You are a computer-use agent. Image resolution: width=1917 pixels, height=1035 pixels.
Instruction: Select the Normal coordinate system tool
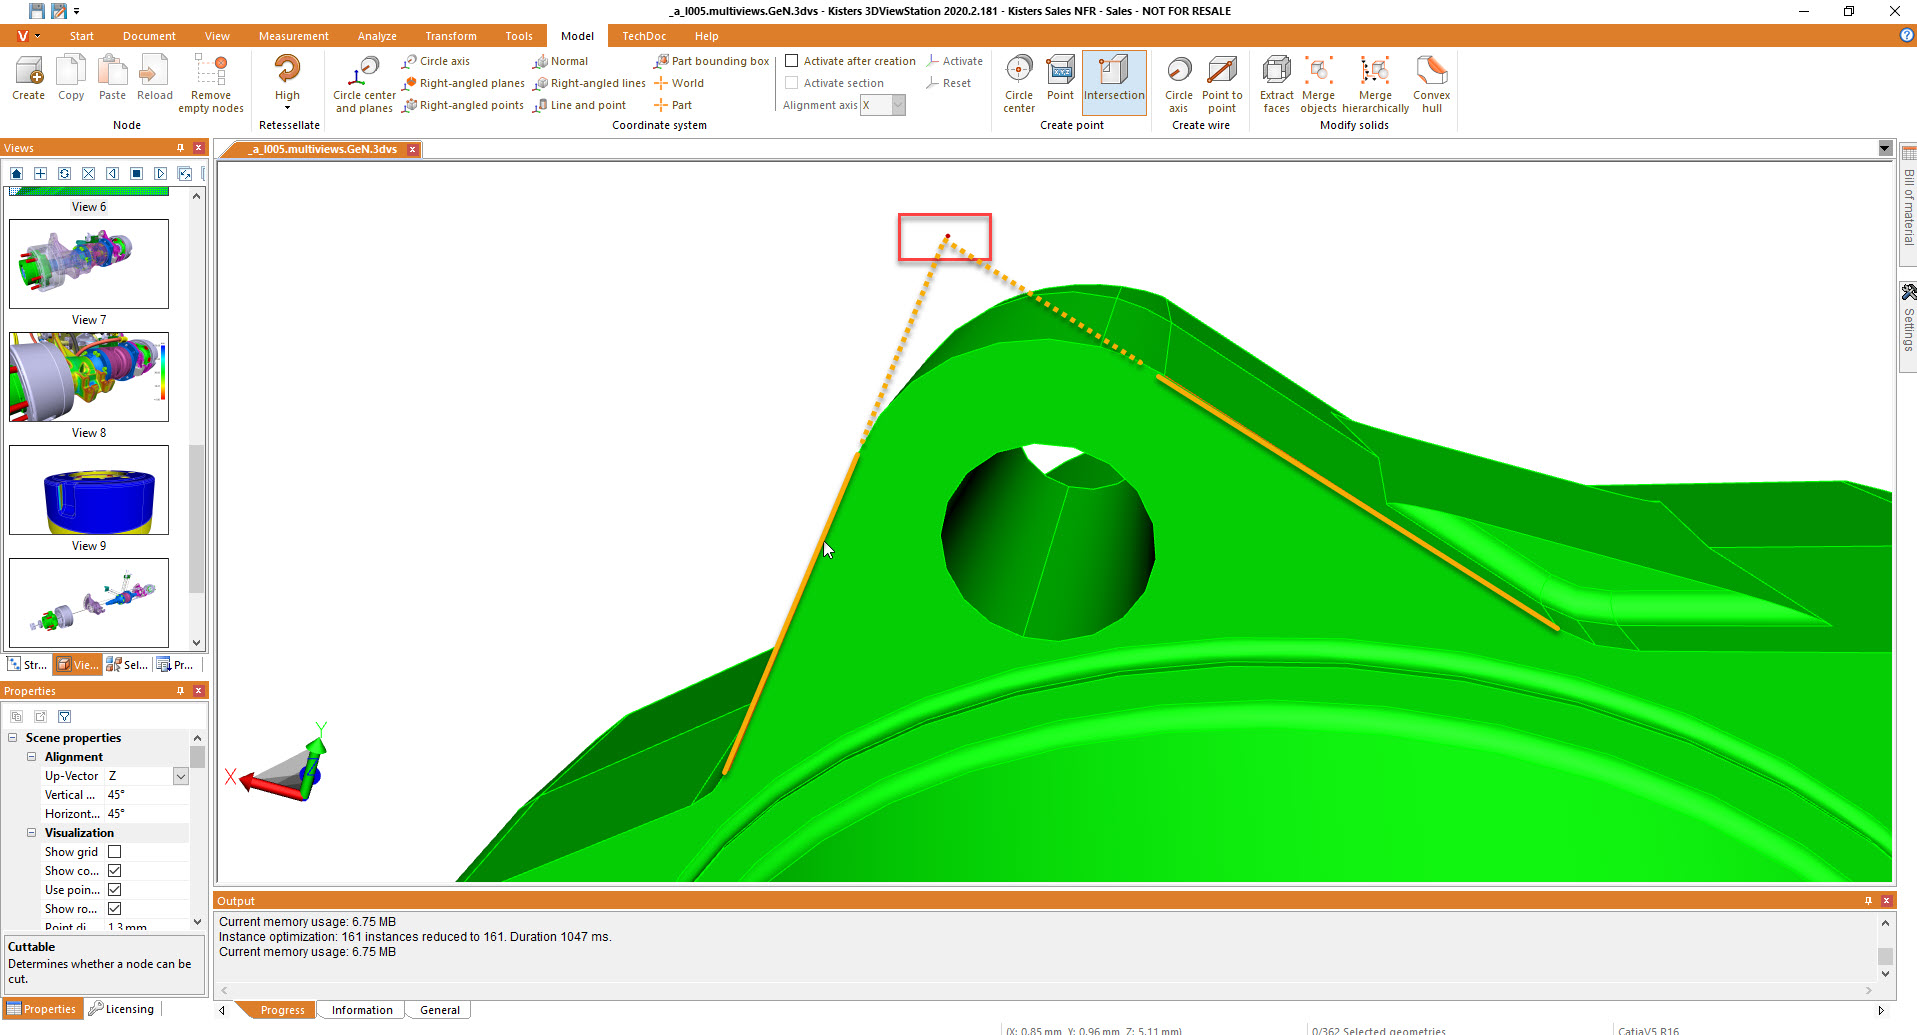click(560, 61)
